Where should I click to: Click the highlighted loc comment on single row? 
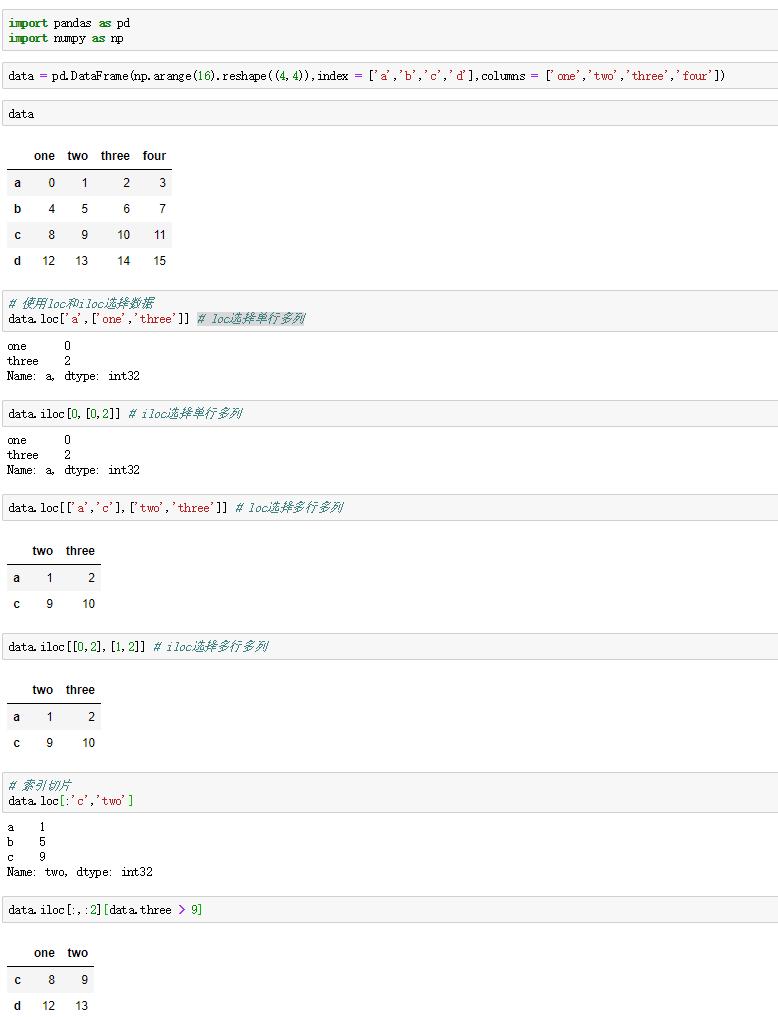251,318
